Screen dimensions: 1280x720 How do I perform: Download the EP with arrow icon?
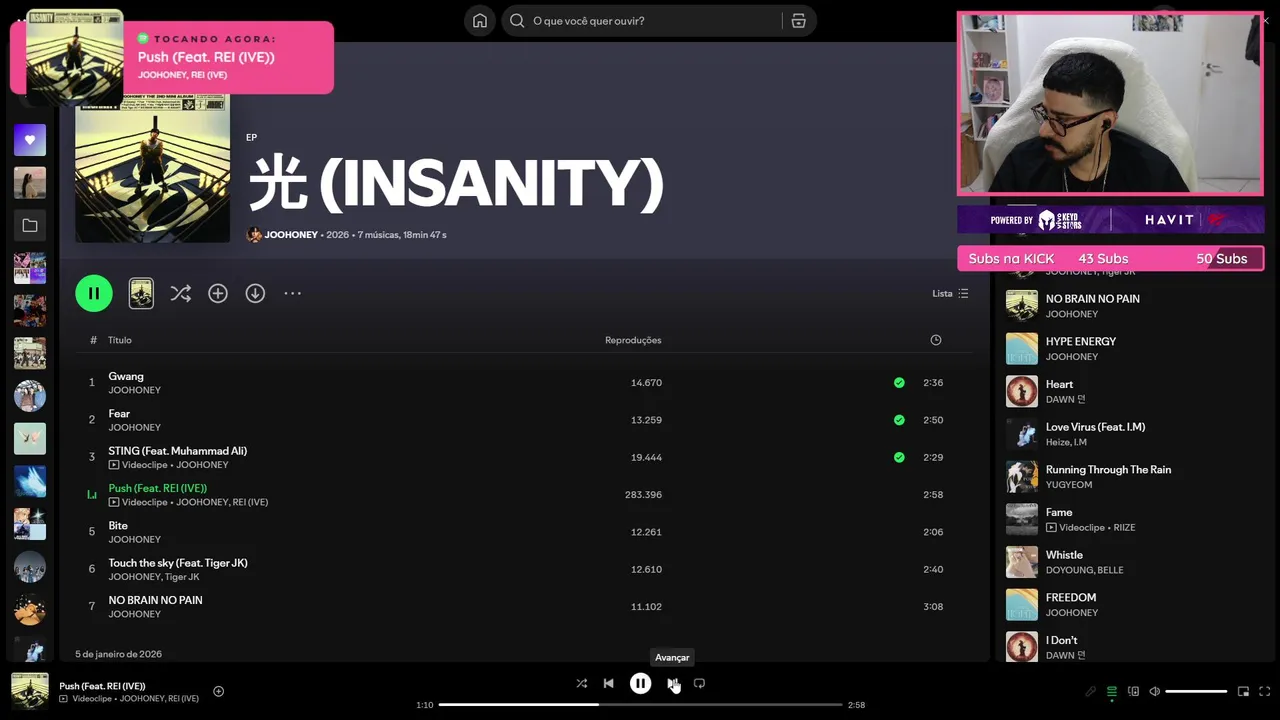255,293
